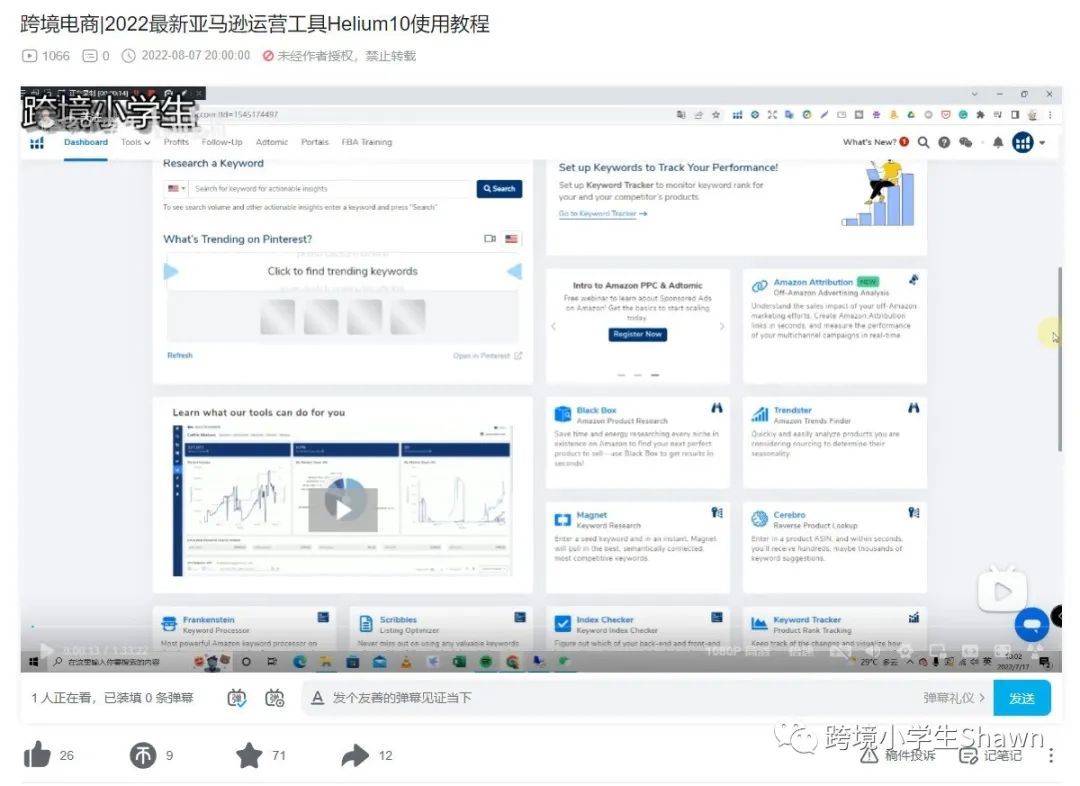Click the blue Search button
Image resolution: width=1080 pixels, height=786 pixels.
click(x=499, y=189)
